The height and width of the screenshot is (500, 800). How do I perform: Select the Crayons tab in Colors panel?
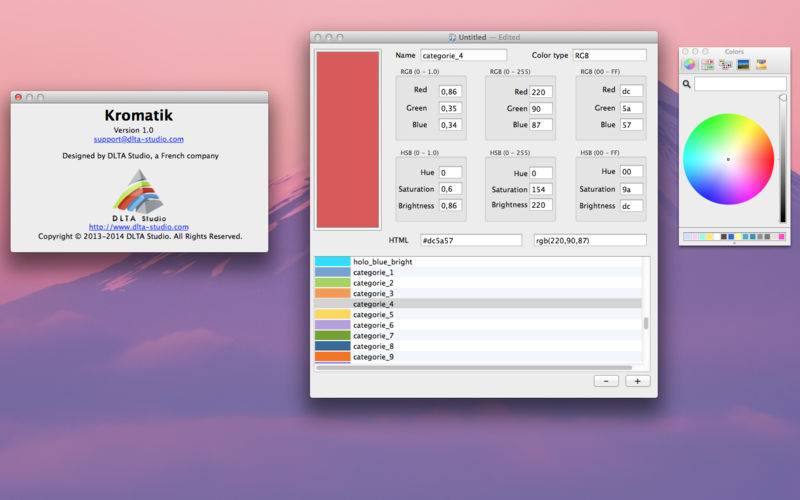pyautogui.click(x=761, y=64)
